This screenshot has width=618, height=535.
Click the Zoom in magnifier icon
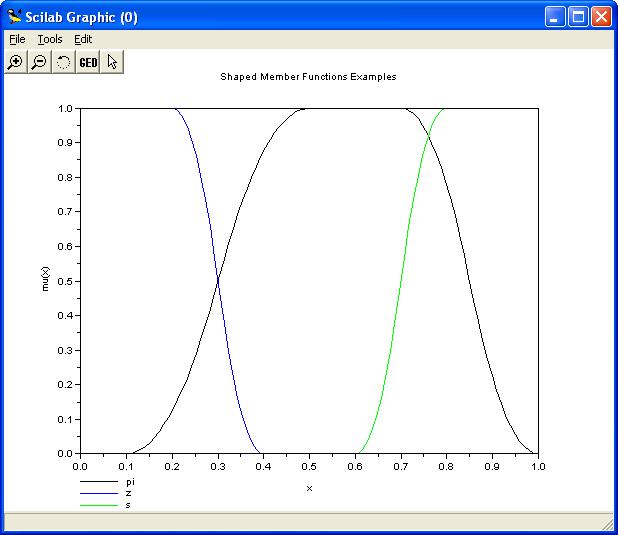tap(15, 62)
